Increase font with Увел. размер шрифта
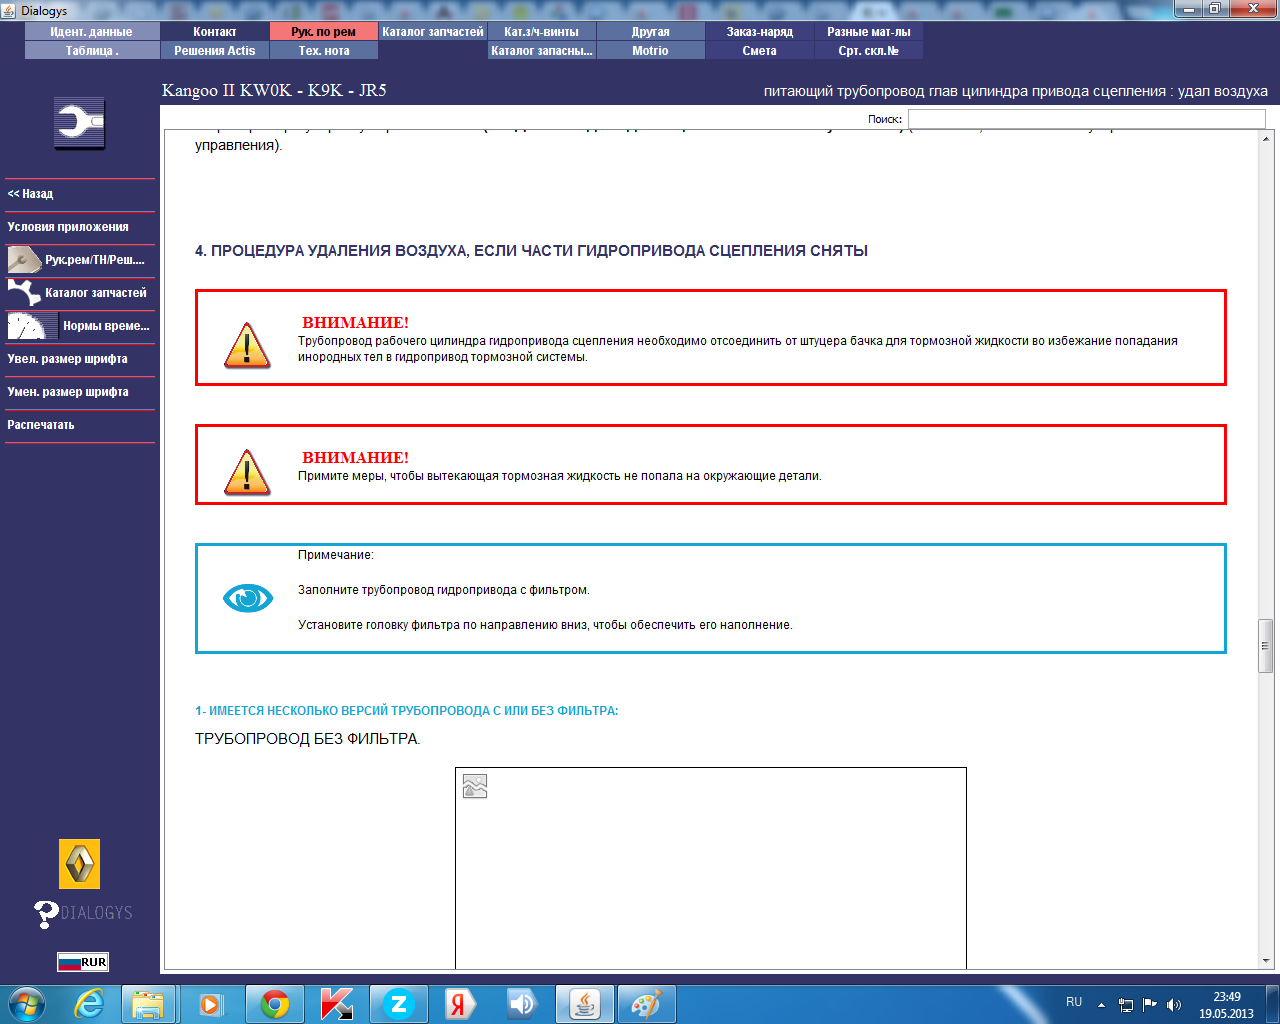1280x1024 pixels. (x=80, y=359)
